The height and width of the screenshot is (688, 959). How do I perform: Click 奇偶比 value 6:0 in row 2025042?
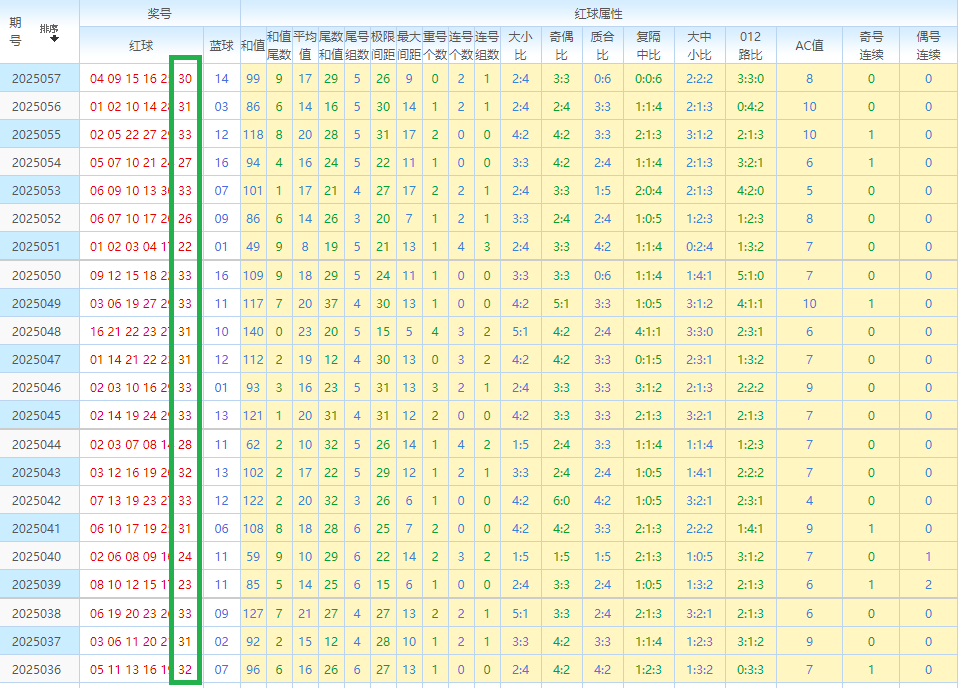(561, 500)
